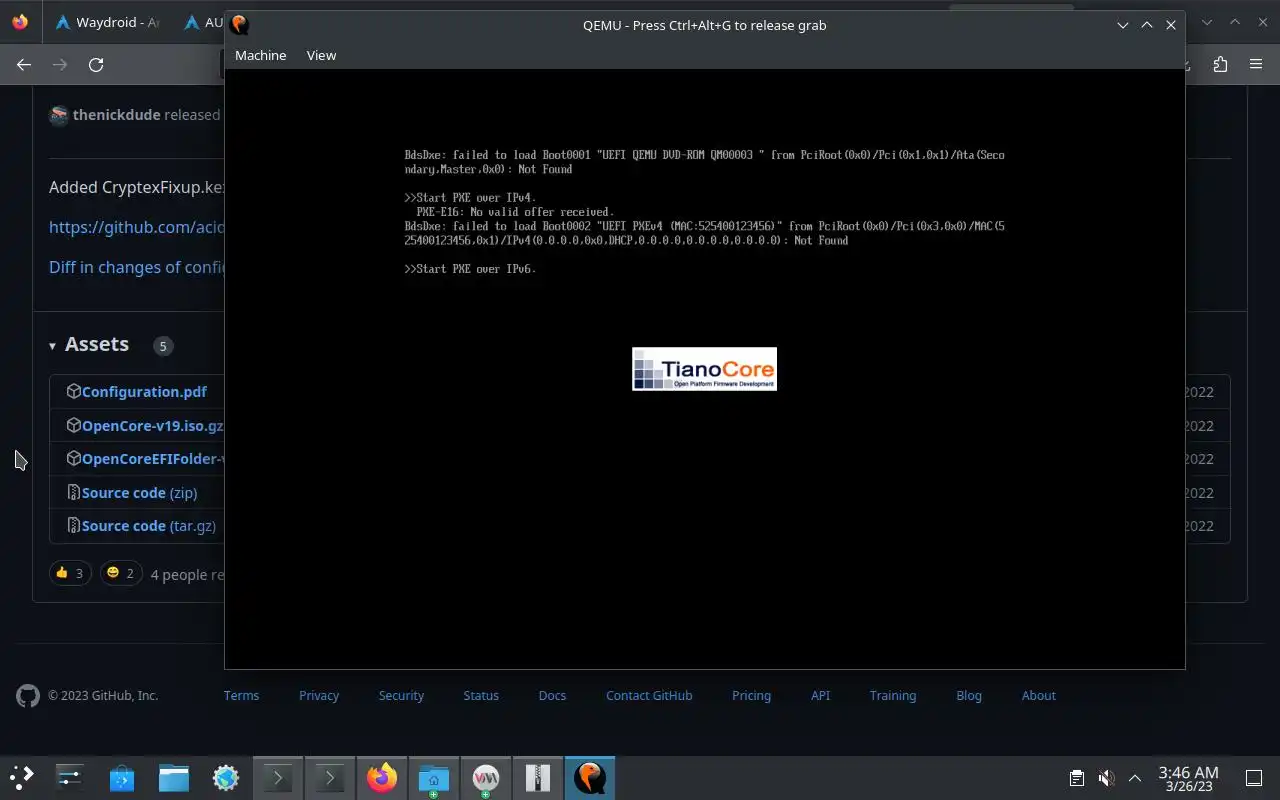Go back in the browser
Screen dimensions: 1280x800
tap(24, 64)
